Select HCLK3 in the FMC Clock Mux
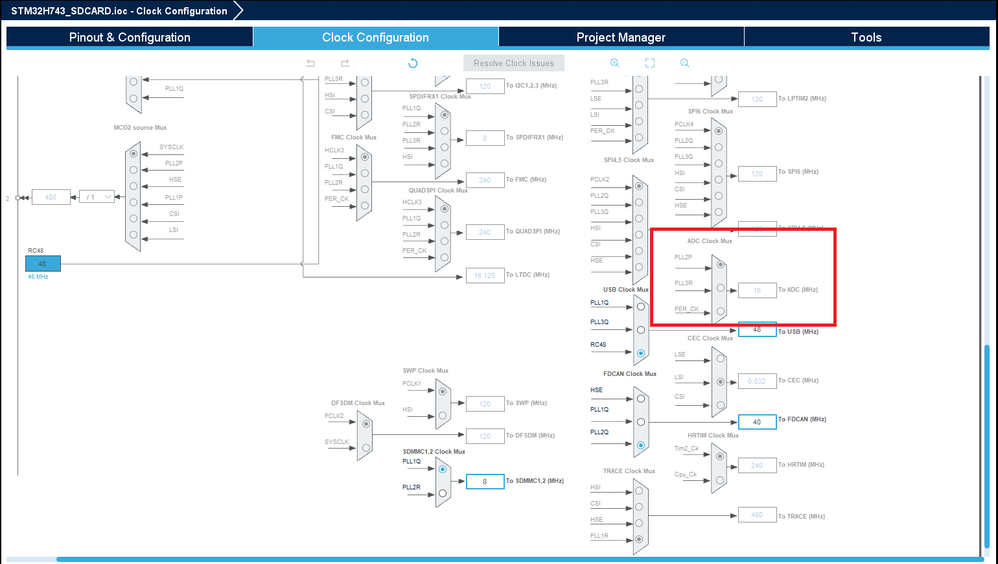Viewport: 998px width, 564px height. (x=365, y=157)
